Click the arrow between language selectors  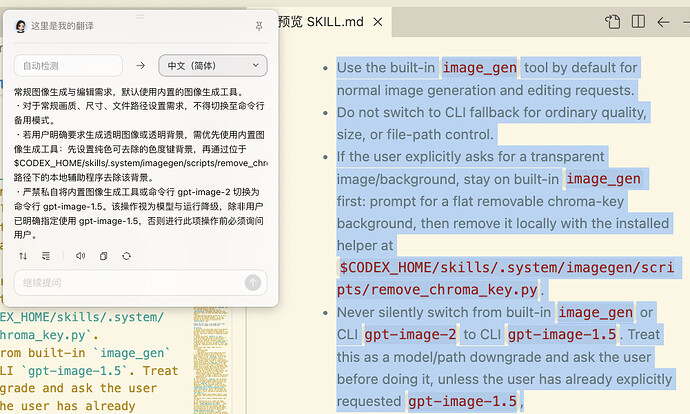tap(141, 66)
